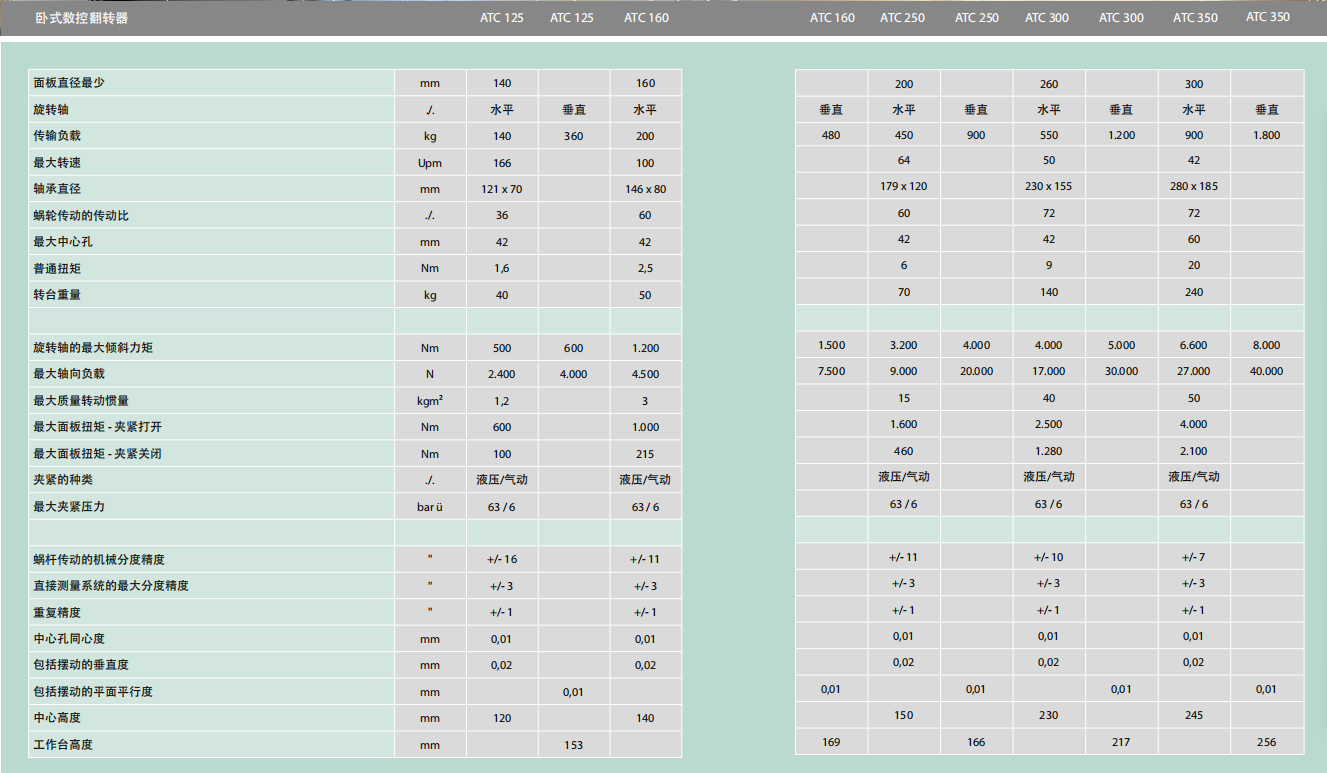
Task: Select the 工作台高度 row label
Action: tap(62, 744)
